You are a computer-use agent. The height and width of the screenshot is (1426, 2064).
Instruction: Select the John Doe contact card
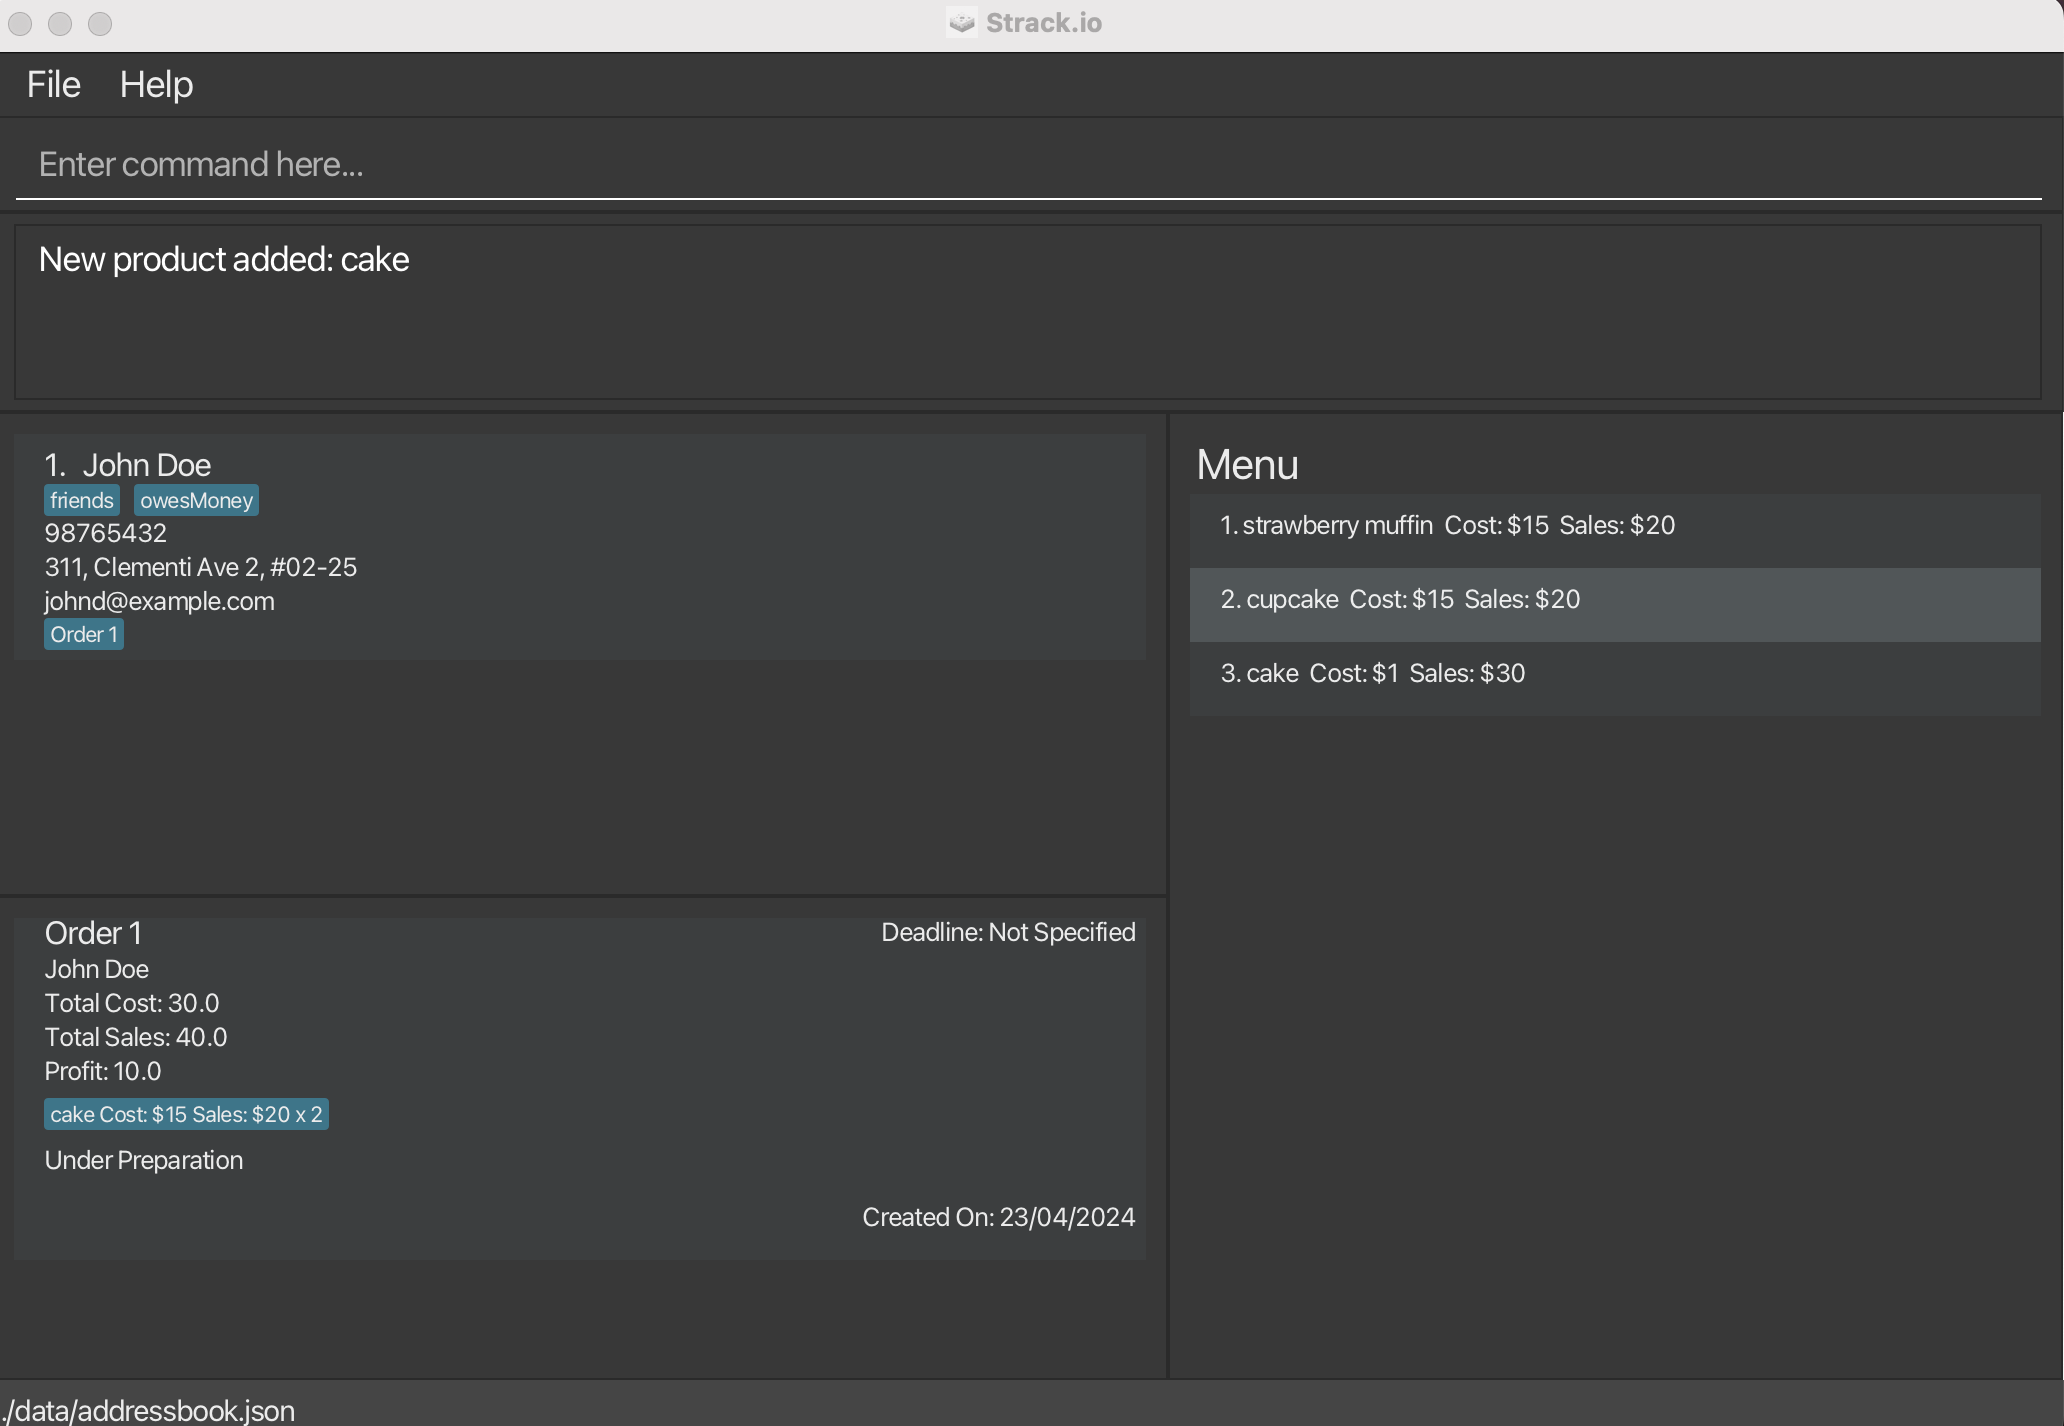click(700, 545)
